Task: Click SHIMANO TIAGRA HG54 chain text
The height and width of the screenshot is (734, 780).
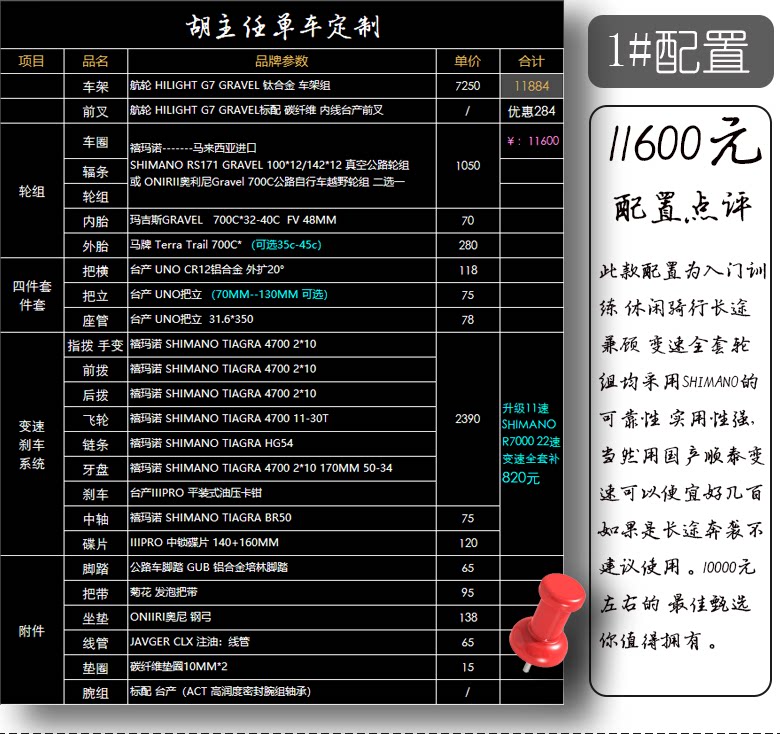Action: click(229, 443)
